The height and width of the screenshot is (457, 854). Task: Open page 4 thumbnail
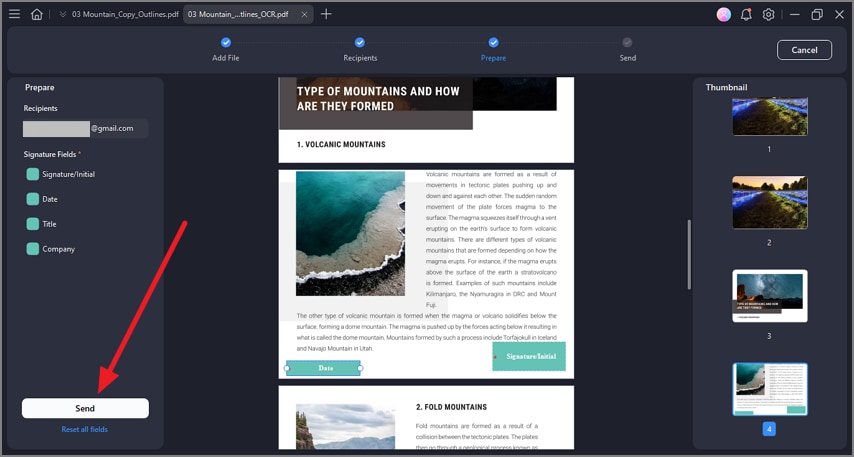(x=770, y=389)
